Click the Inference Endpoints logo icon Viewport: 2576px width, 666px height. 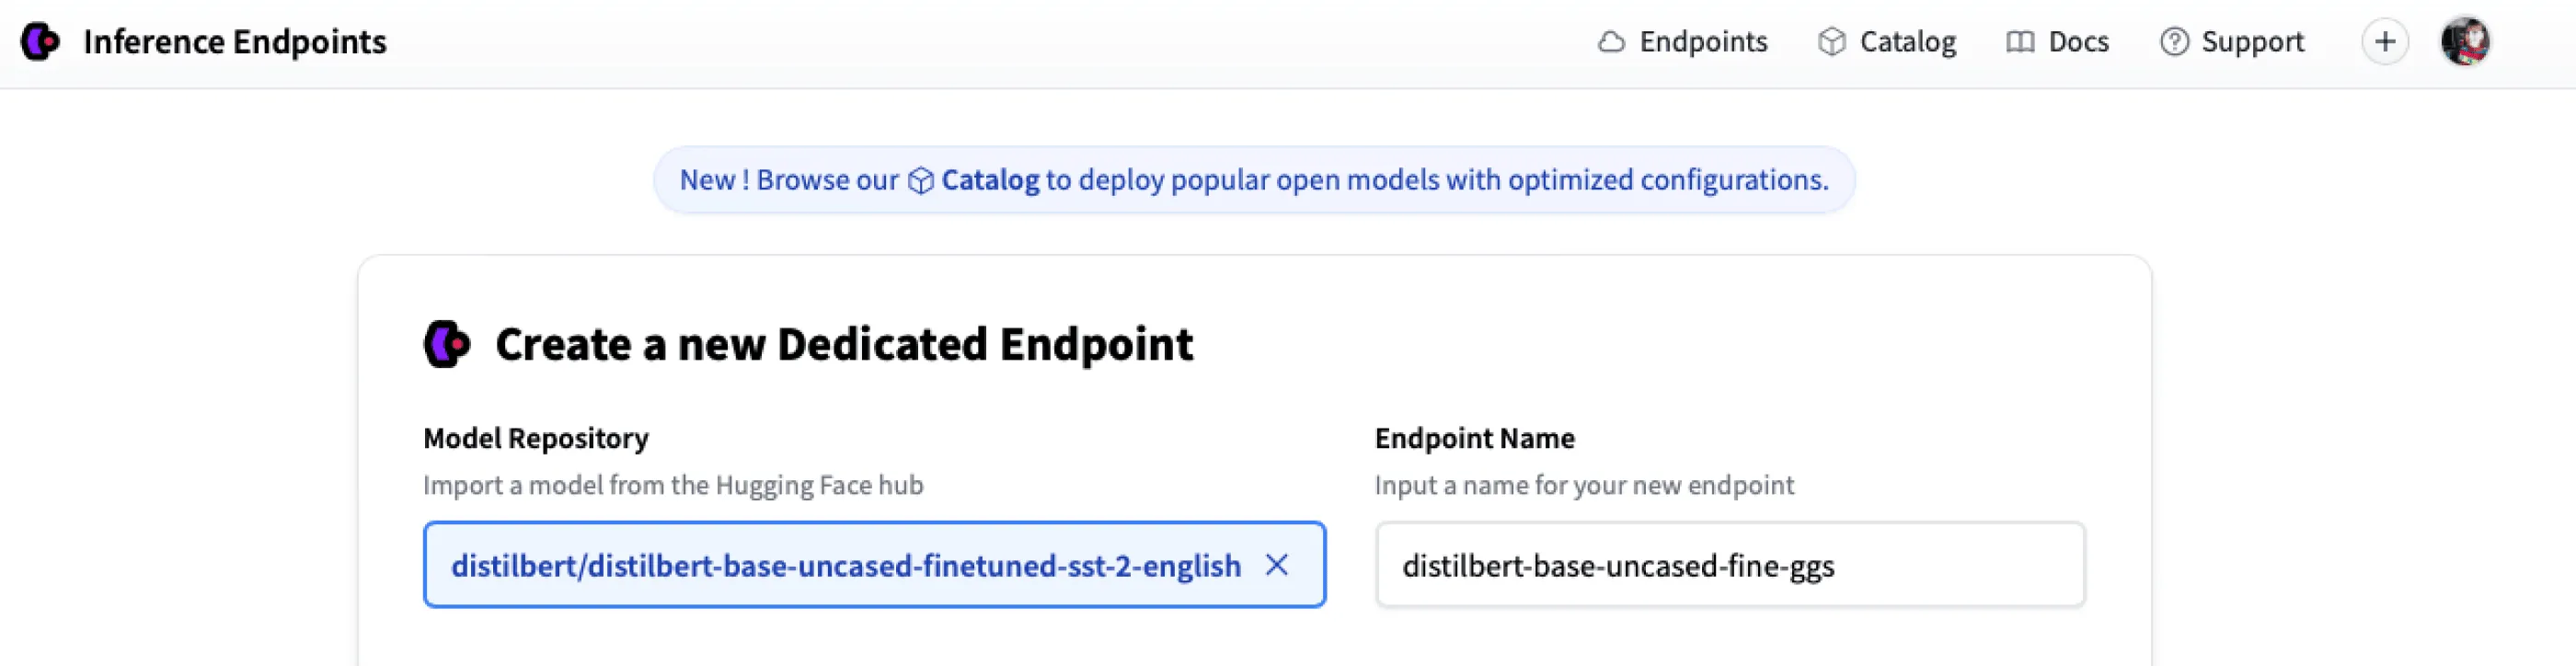(40, 42)
